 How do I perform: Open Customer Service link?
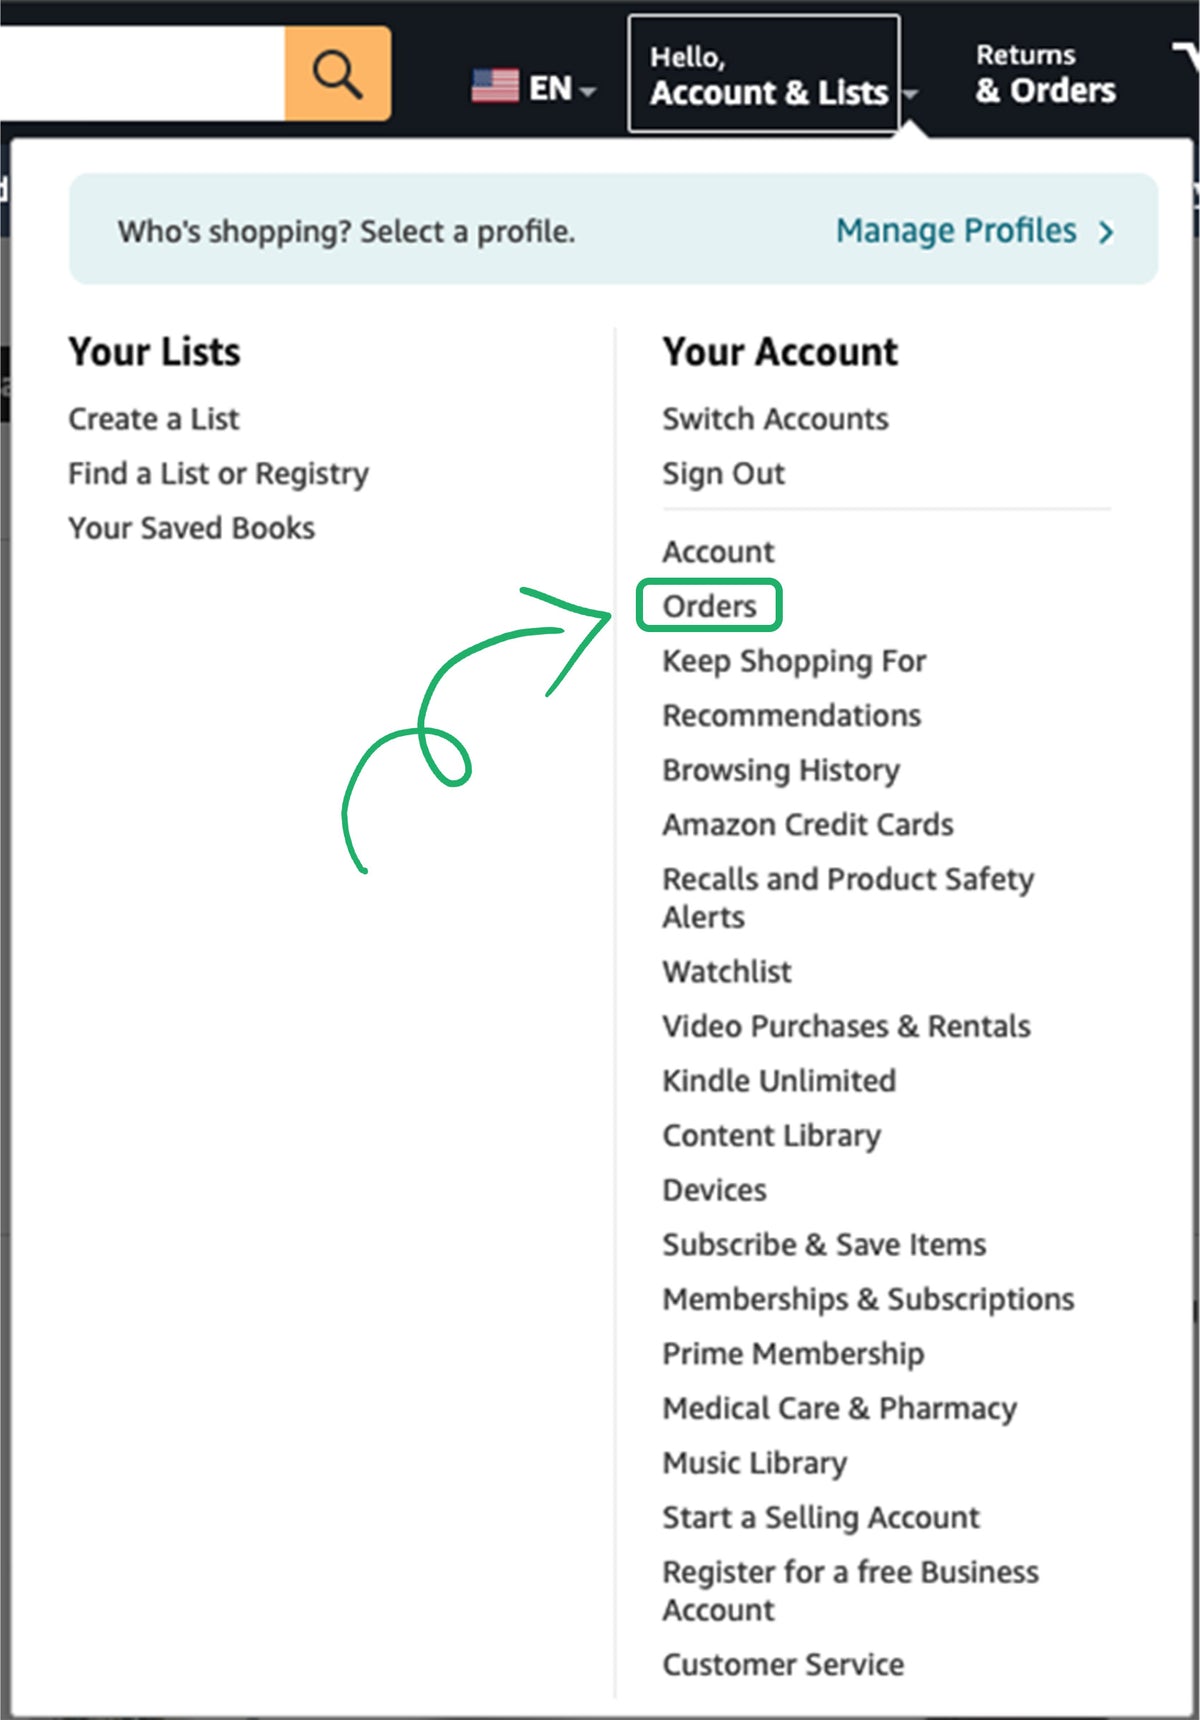pos(783,1664)
